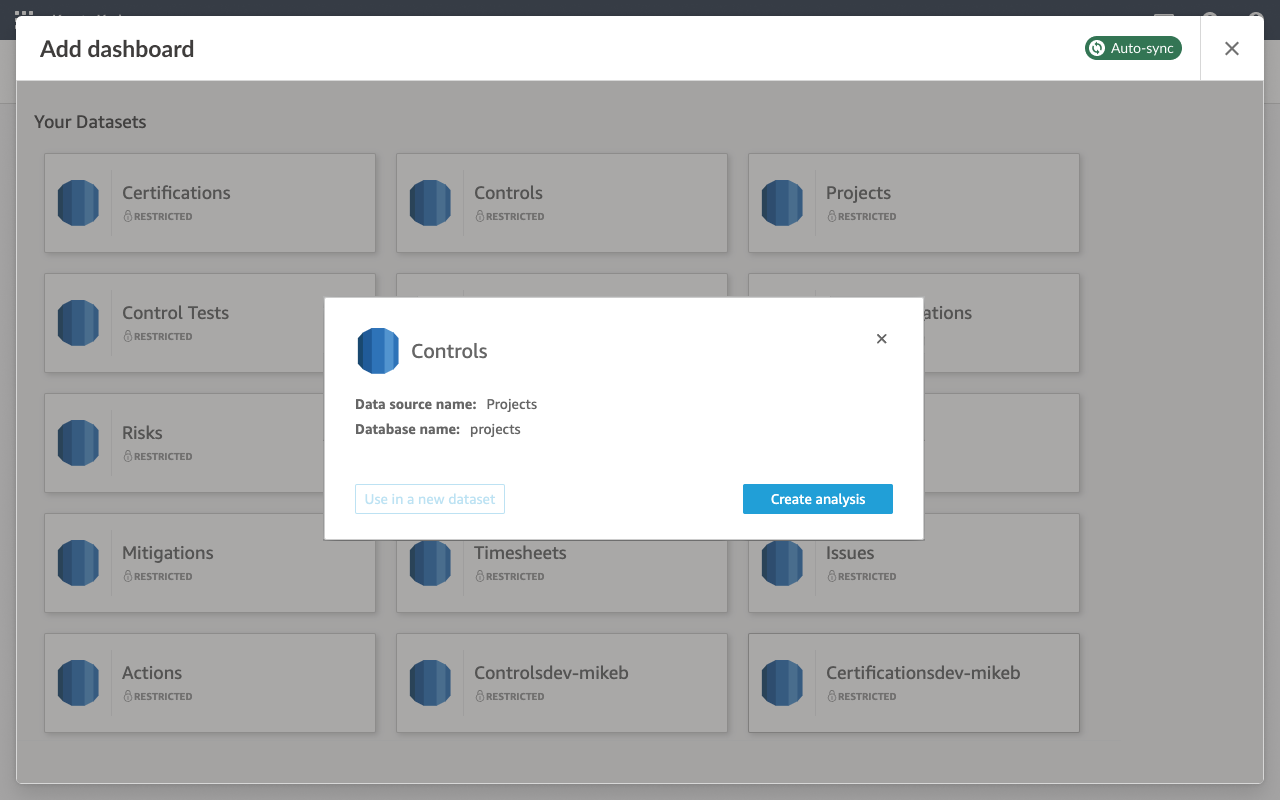The image size is (1280, 800).
Task: Click the Controls database icon in popup
Action: tap(378, 351)
